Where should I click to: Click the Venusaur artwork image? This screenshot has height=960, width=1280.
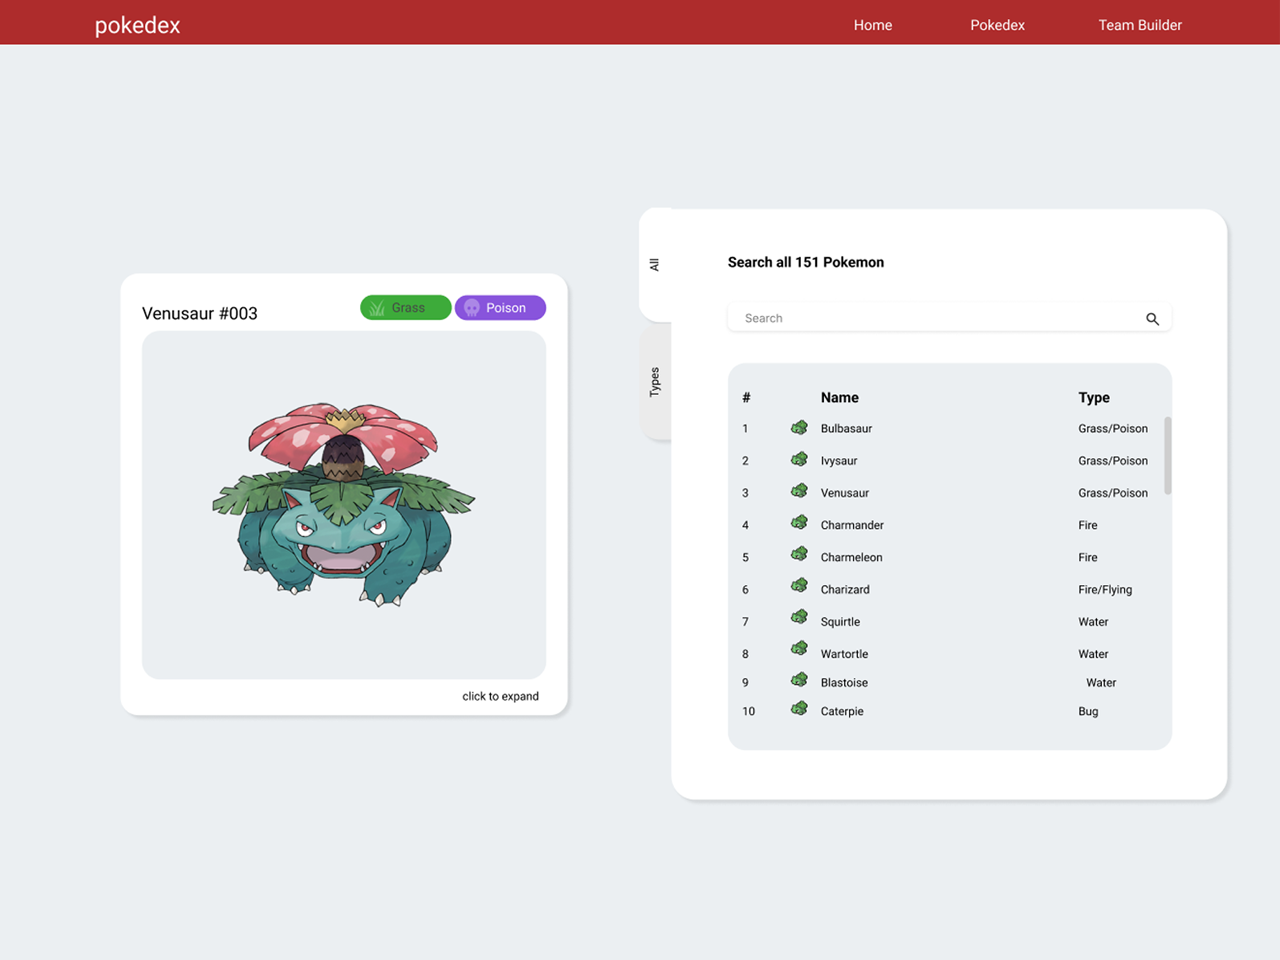(x=344, y=505)
